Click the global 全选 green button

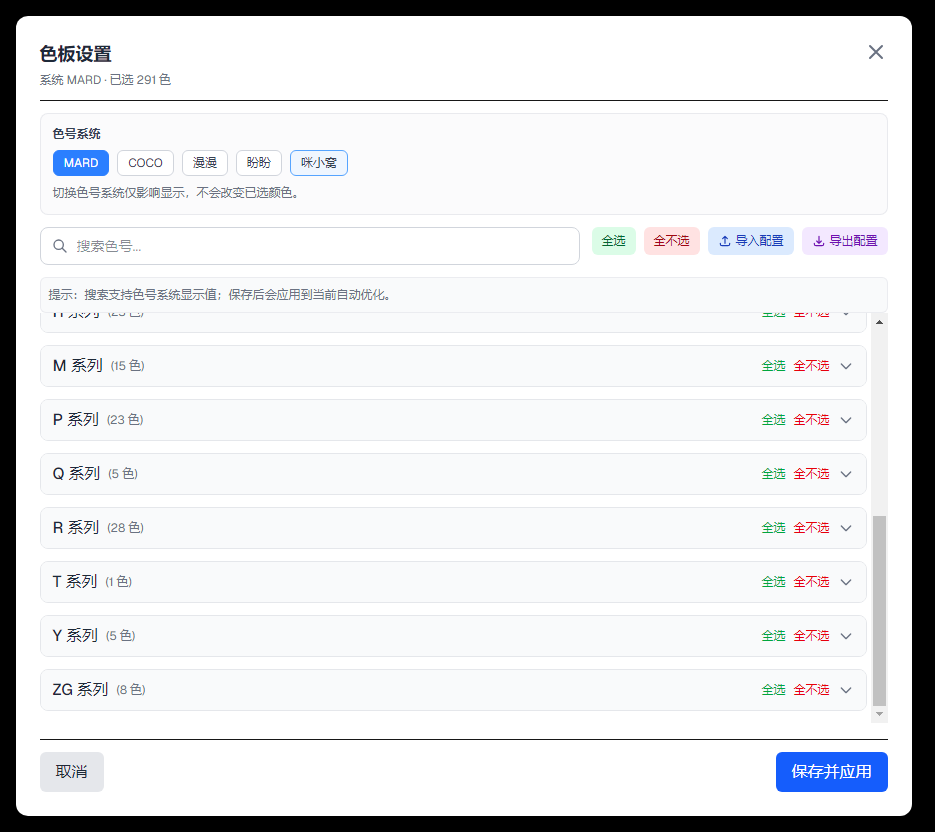(613, 241)
